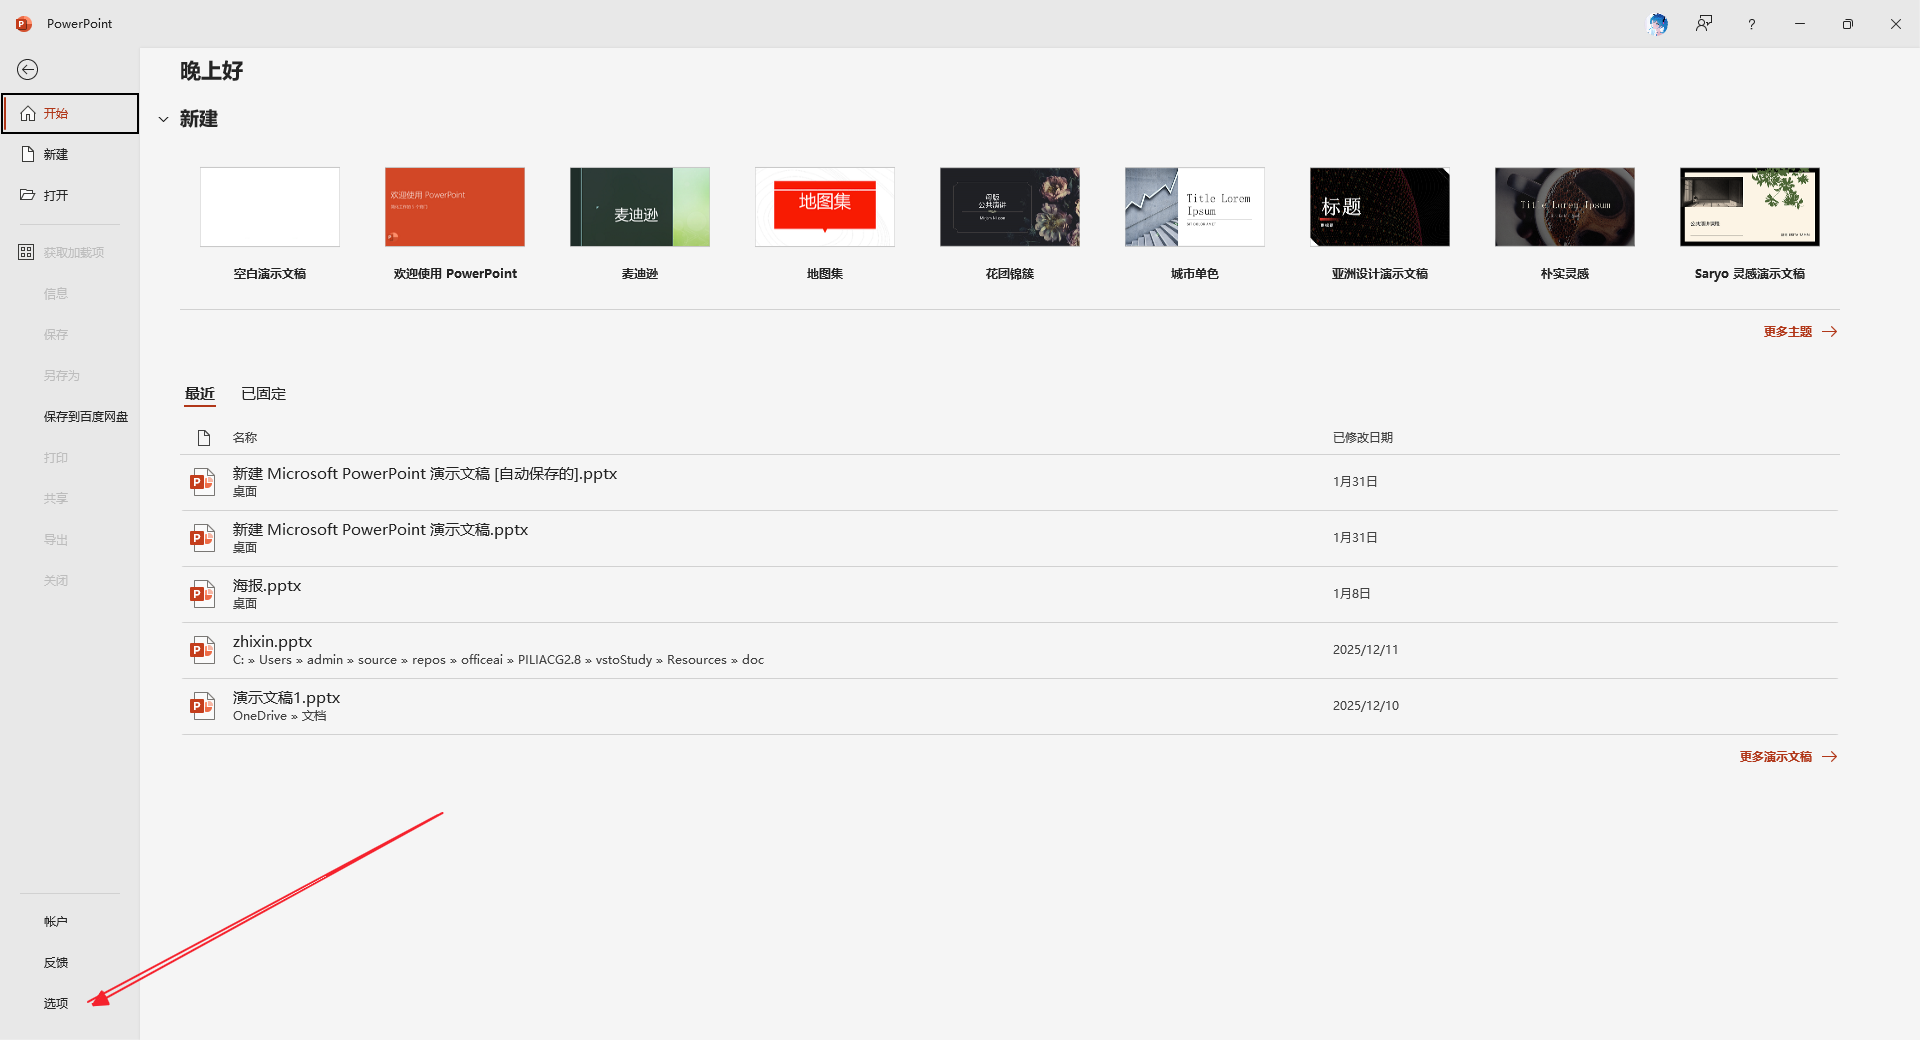Open 选项 in the sidebar
1920x1040 pixels.
coord(70,1003)
